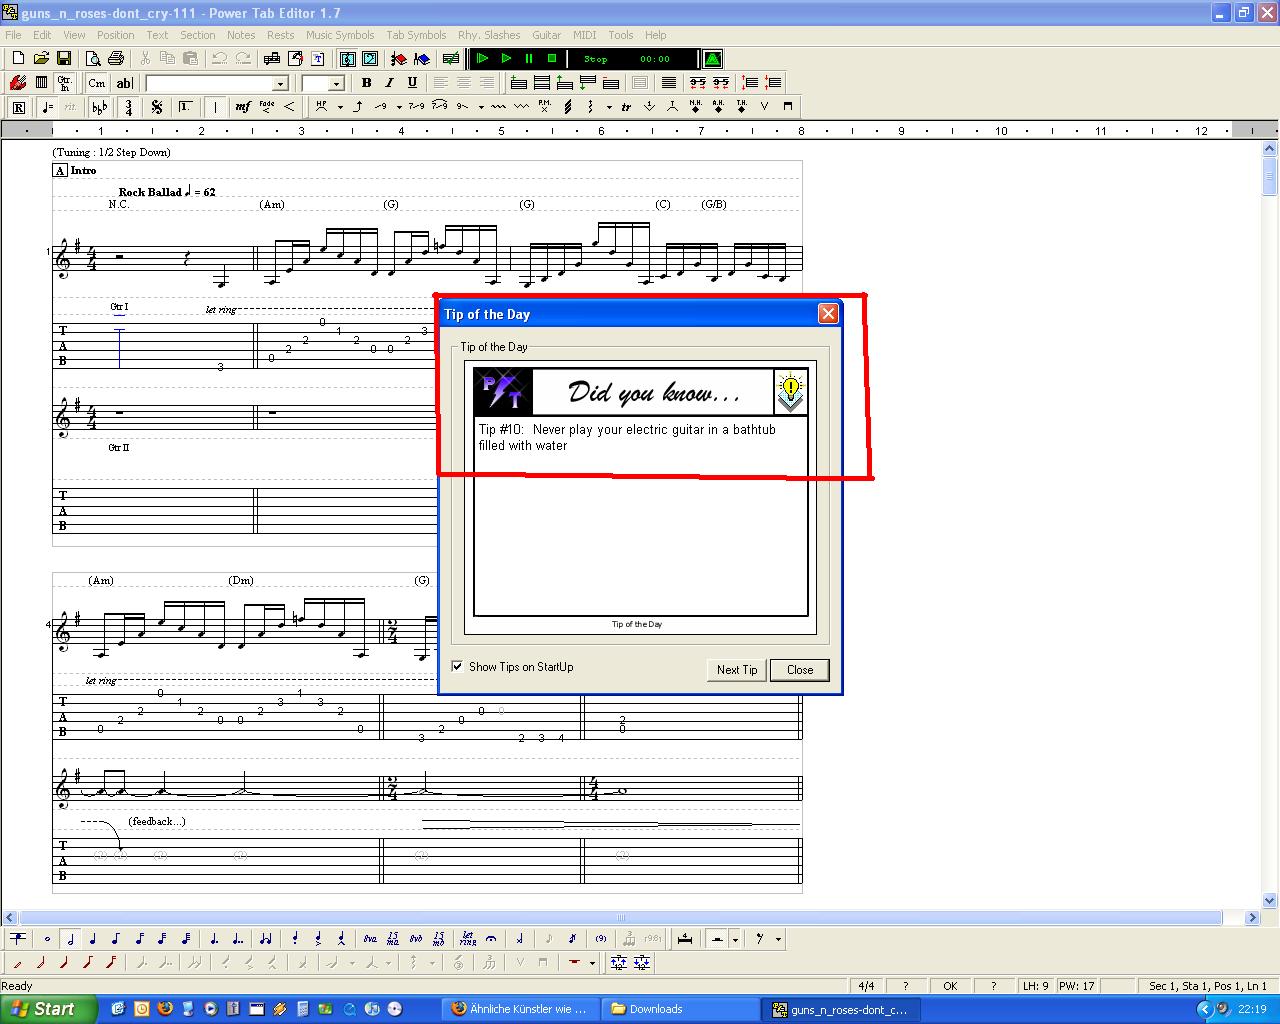Pause playback with the green pause icon
Image resolution: width=1280 pixels, height=1024 pixels.
click(x=529, y=59)
